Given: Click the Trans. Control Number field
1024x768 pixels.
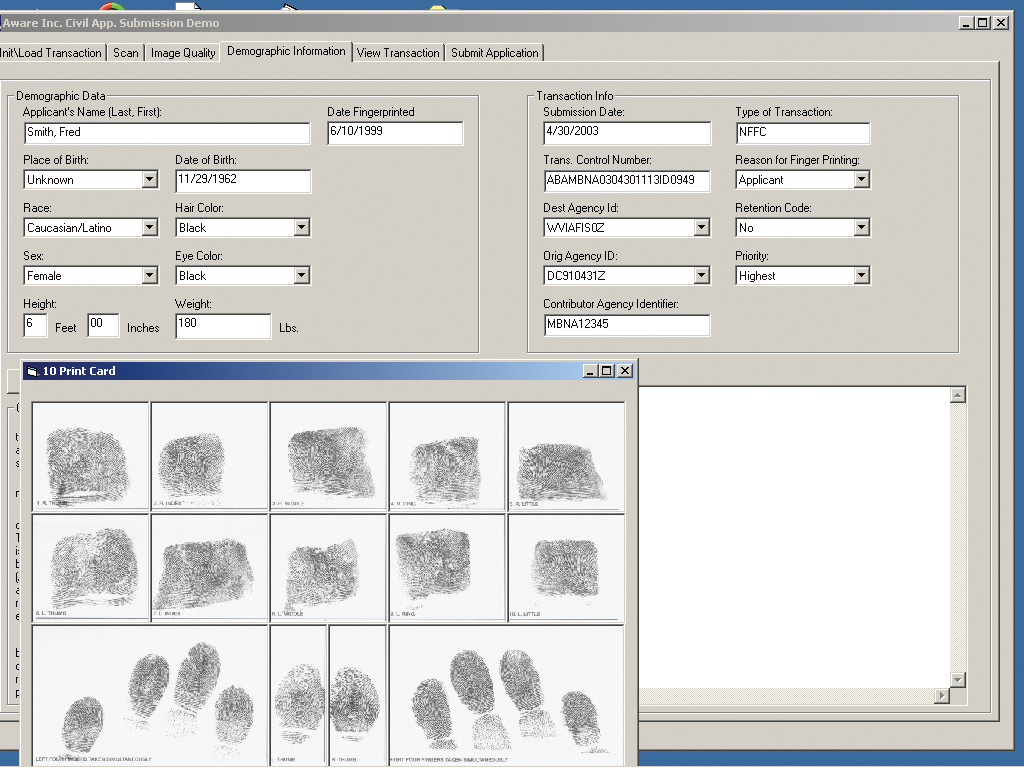Looking at the screenshot, I should point(626,181).
